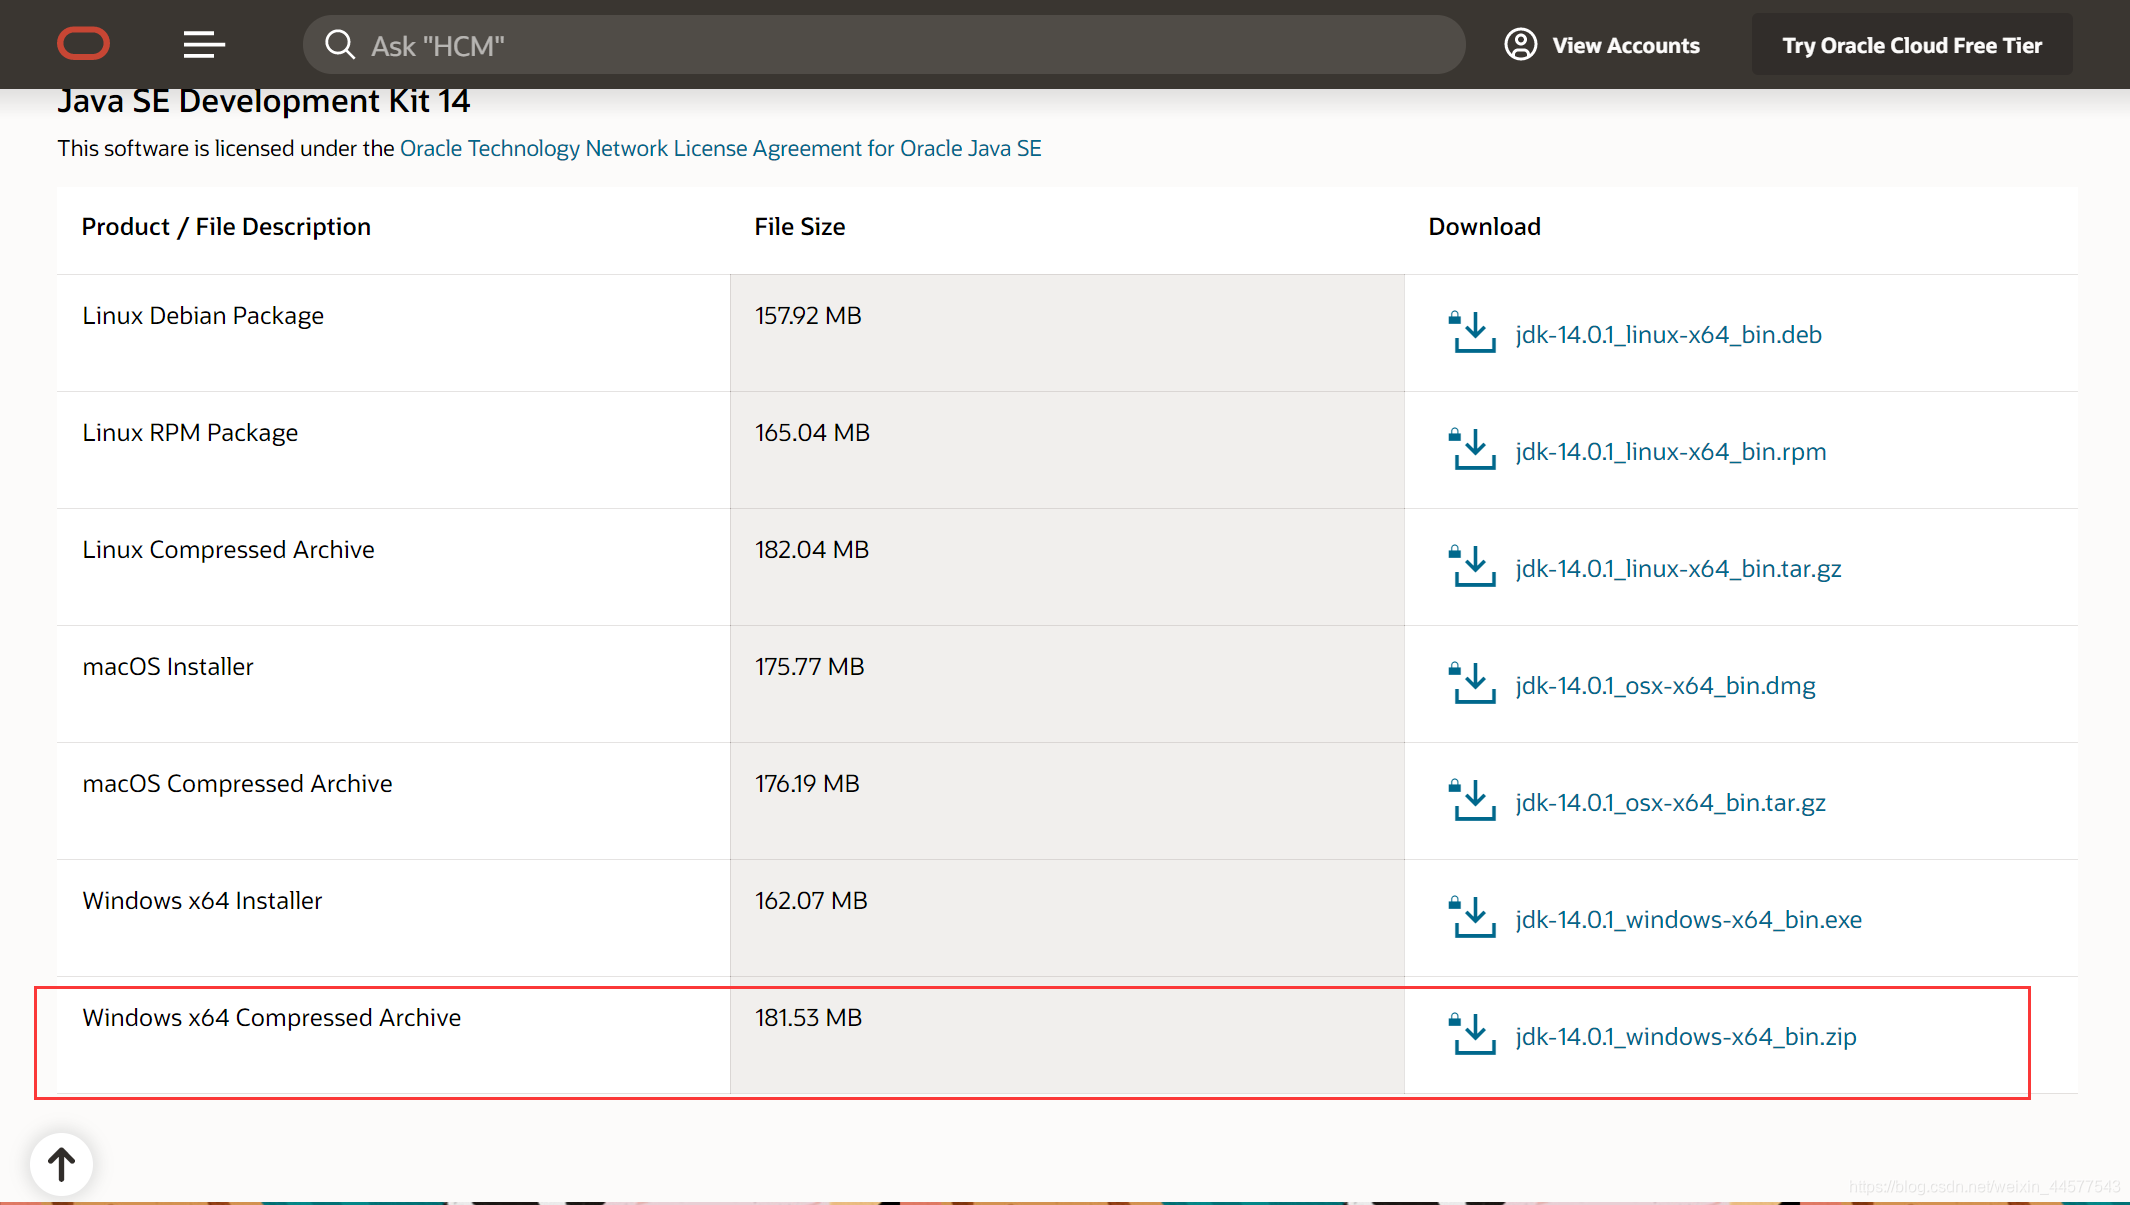
Task: Open View Accounts menu
Action: pos(1625,45)
